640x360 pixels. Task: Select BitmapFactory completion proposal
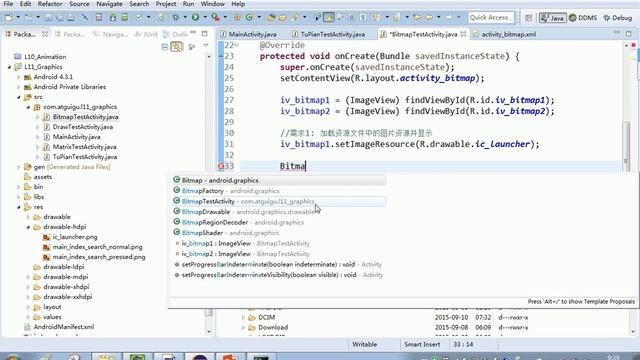(x=279, y=191)
